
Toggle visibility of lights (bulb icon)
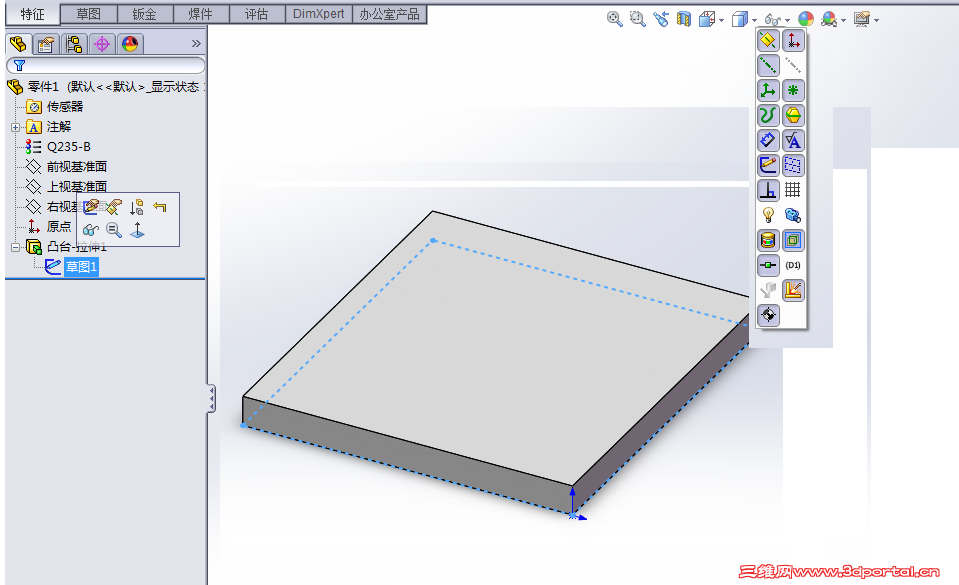pyautogui.click(x=768, y=215)
